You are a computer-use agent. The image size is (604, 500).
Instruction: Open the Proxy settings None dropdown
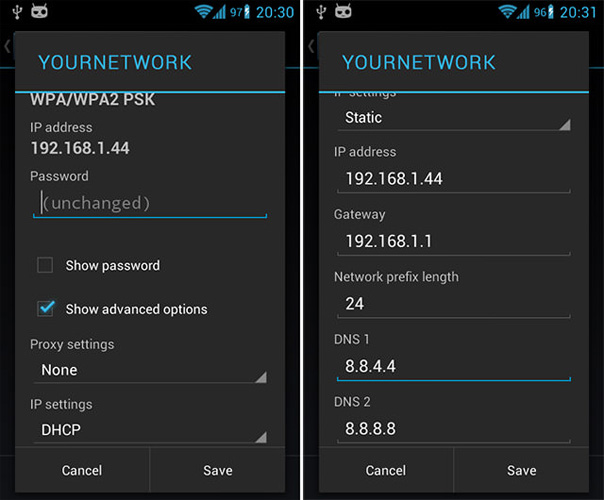pyautogui.click(x=150, y=371)
